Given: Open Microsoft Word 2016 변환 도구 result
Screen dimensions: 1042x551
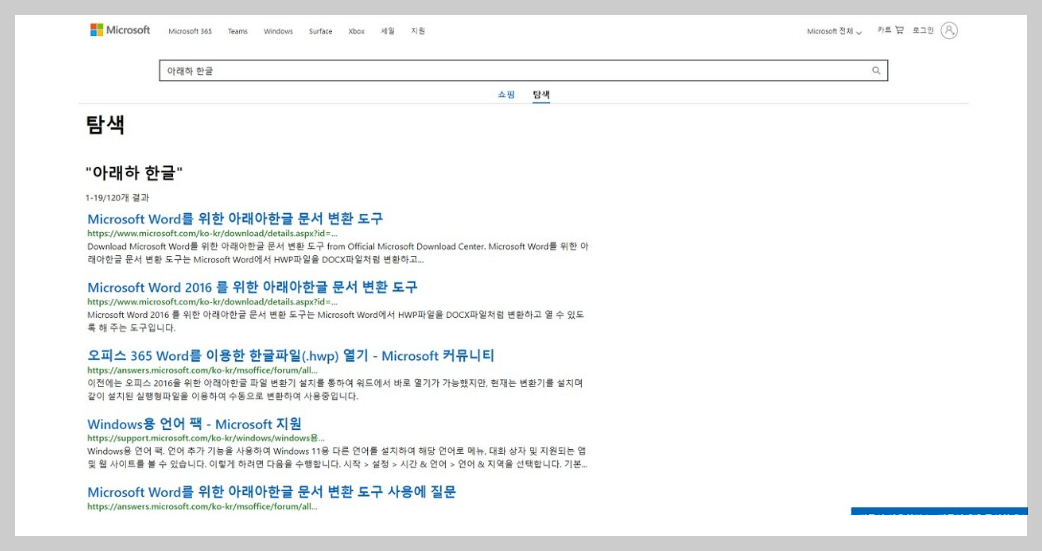Looking at the screenshot, I should (253, 286).
